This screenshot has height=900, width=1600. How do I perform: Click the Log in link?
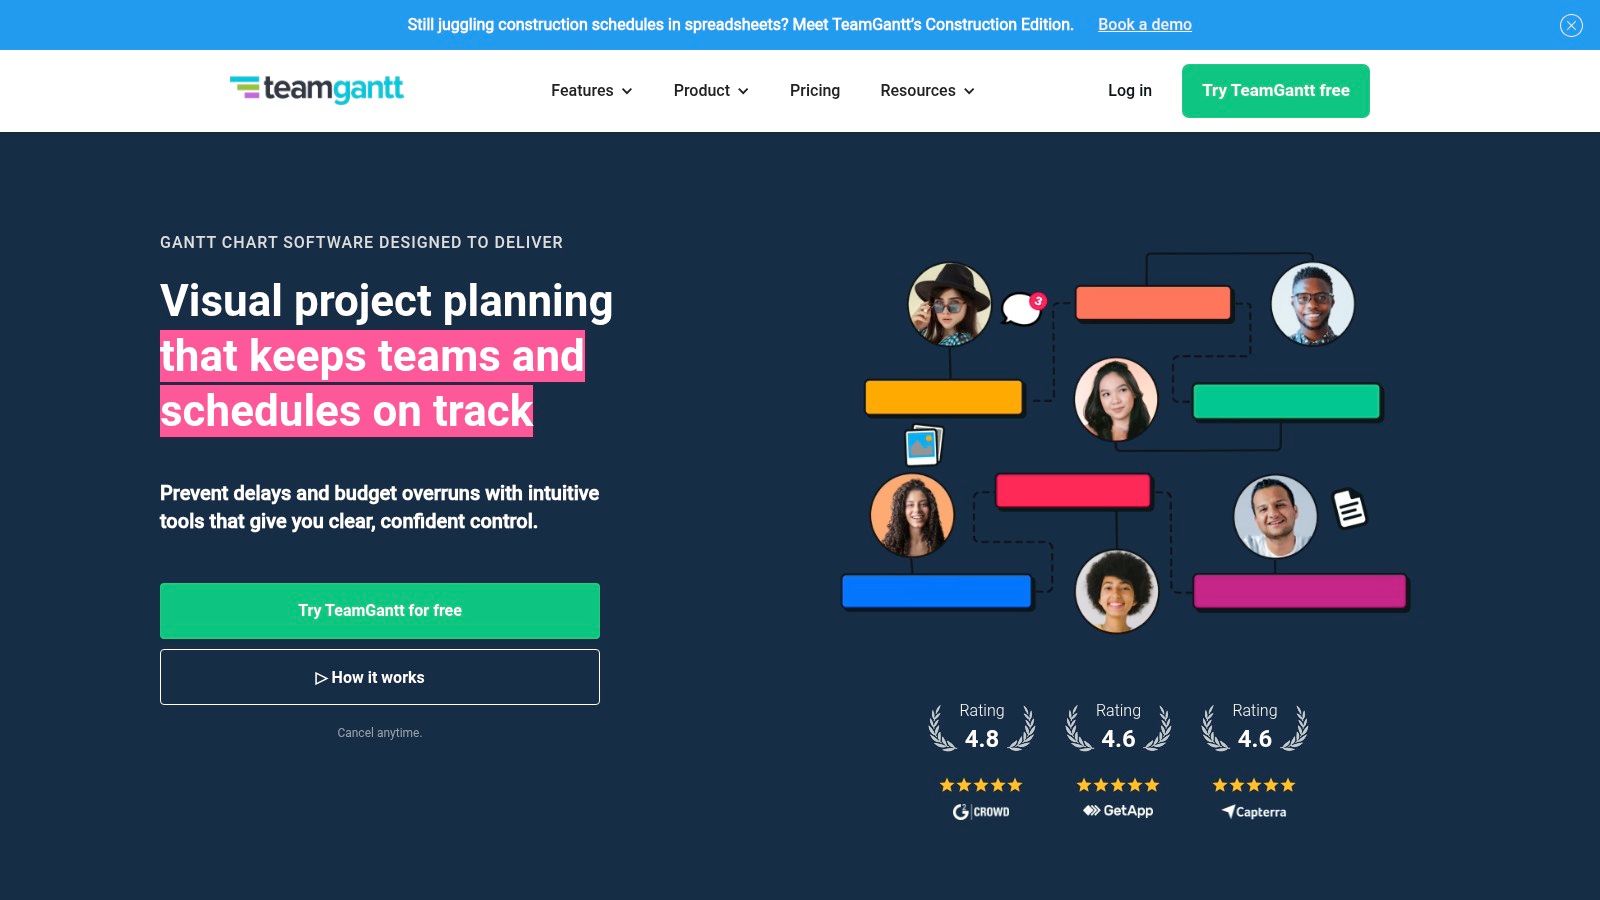(x=1129, y=90)
